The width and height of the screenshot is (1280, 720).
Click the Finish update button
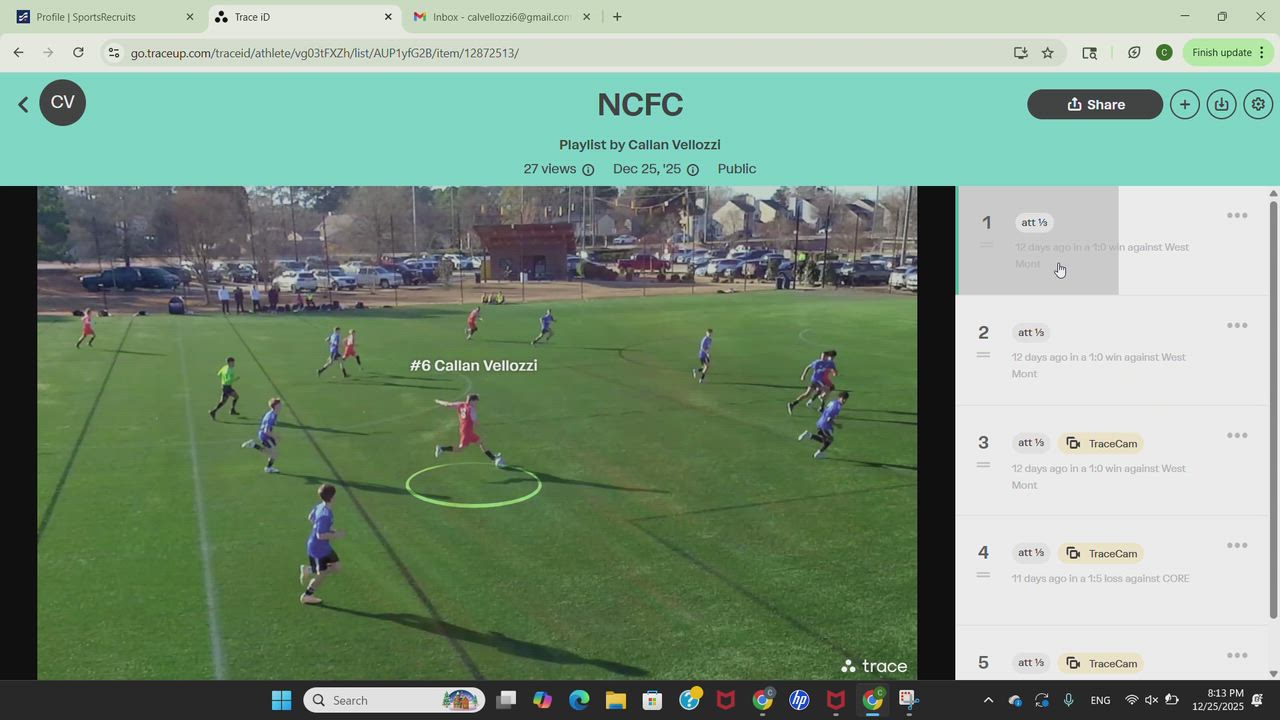click(1221, 53)
